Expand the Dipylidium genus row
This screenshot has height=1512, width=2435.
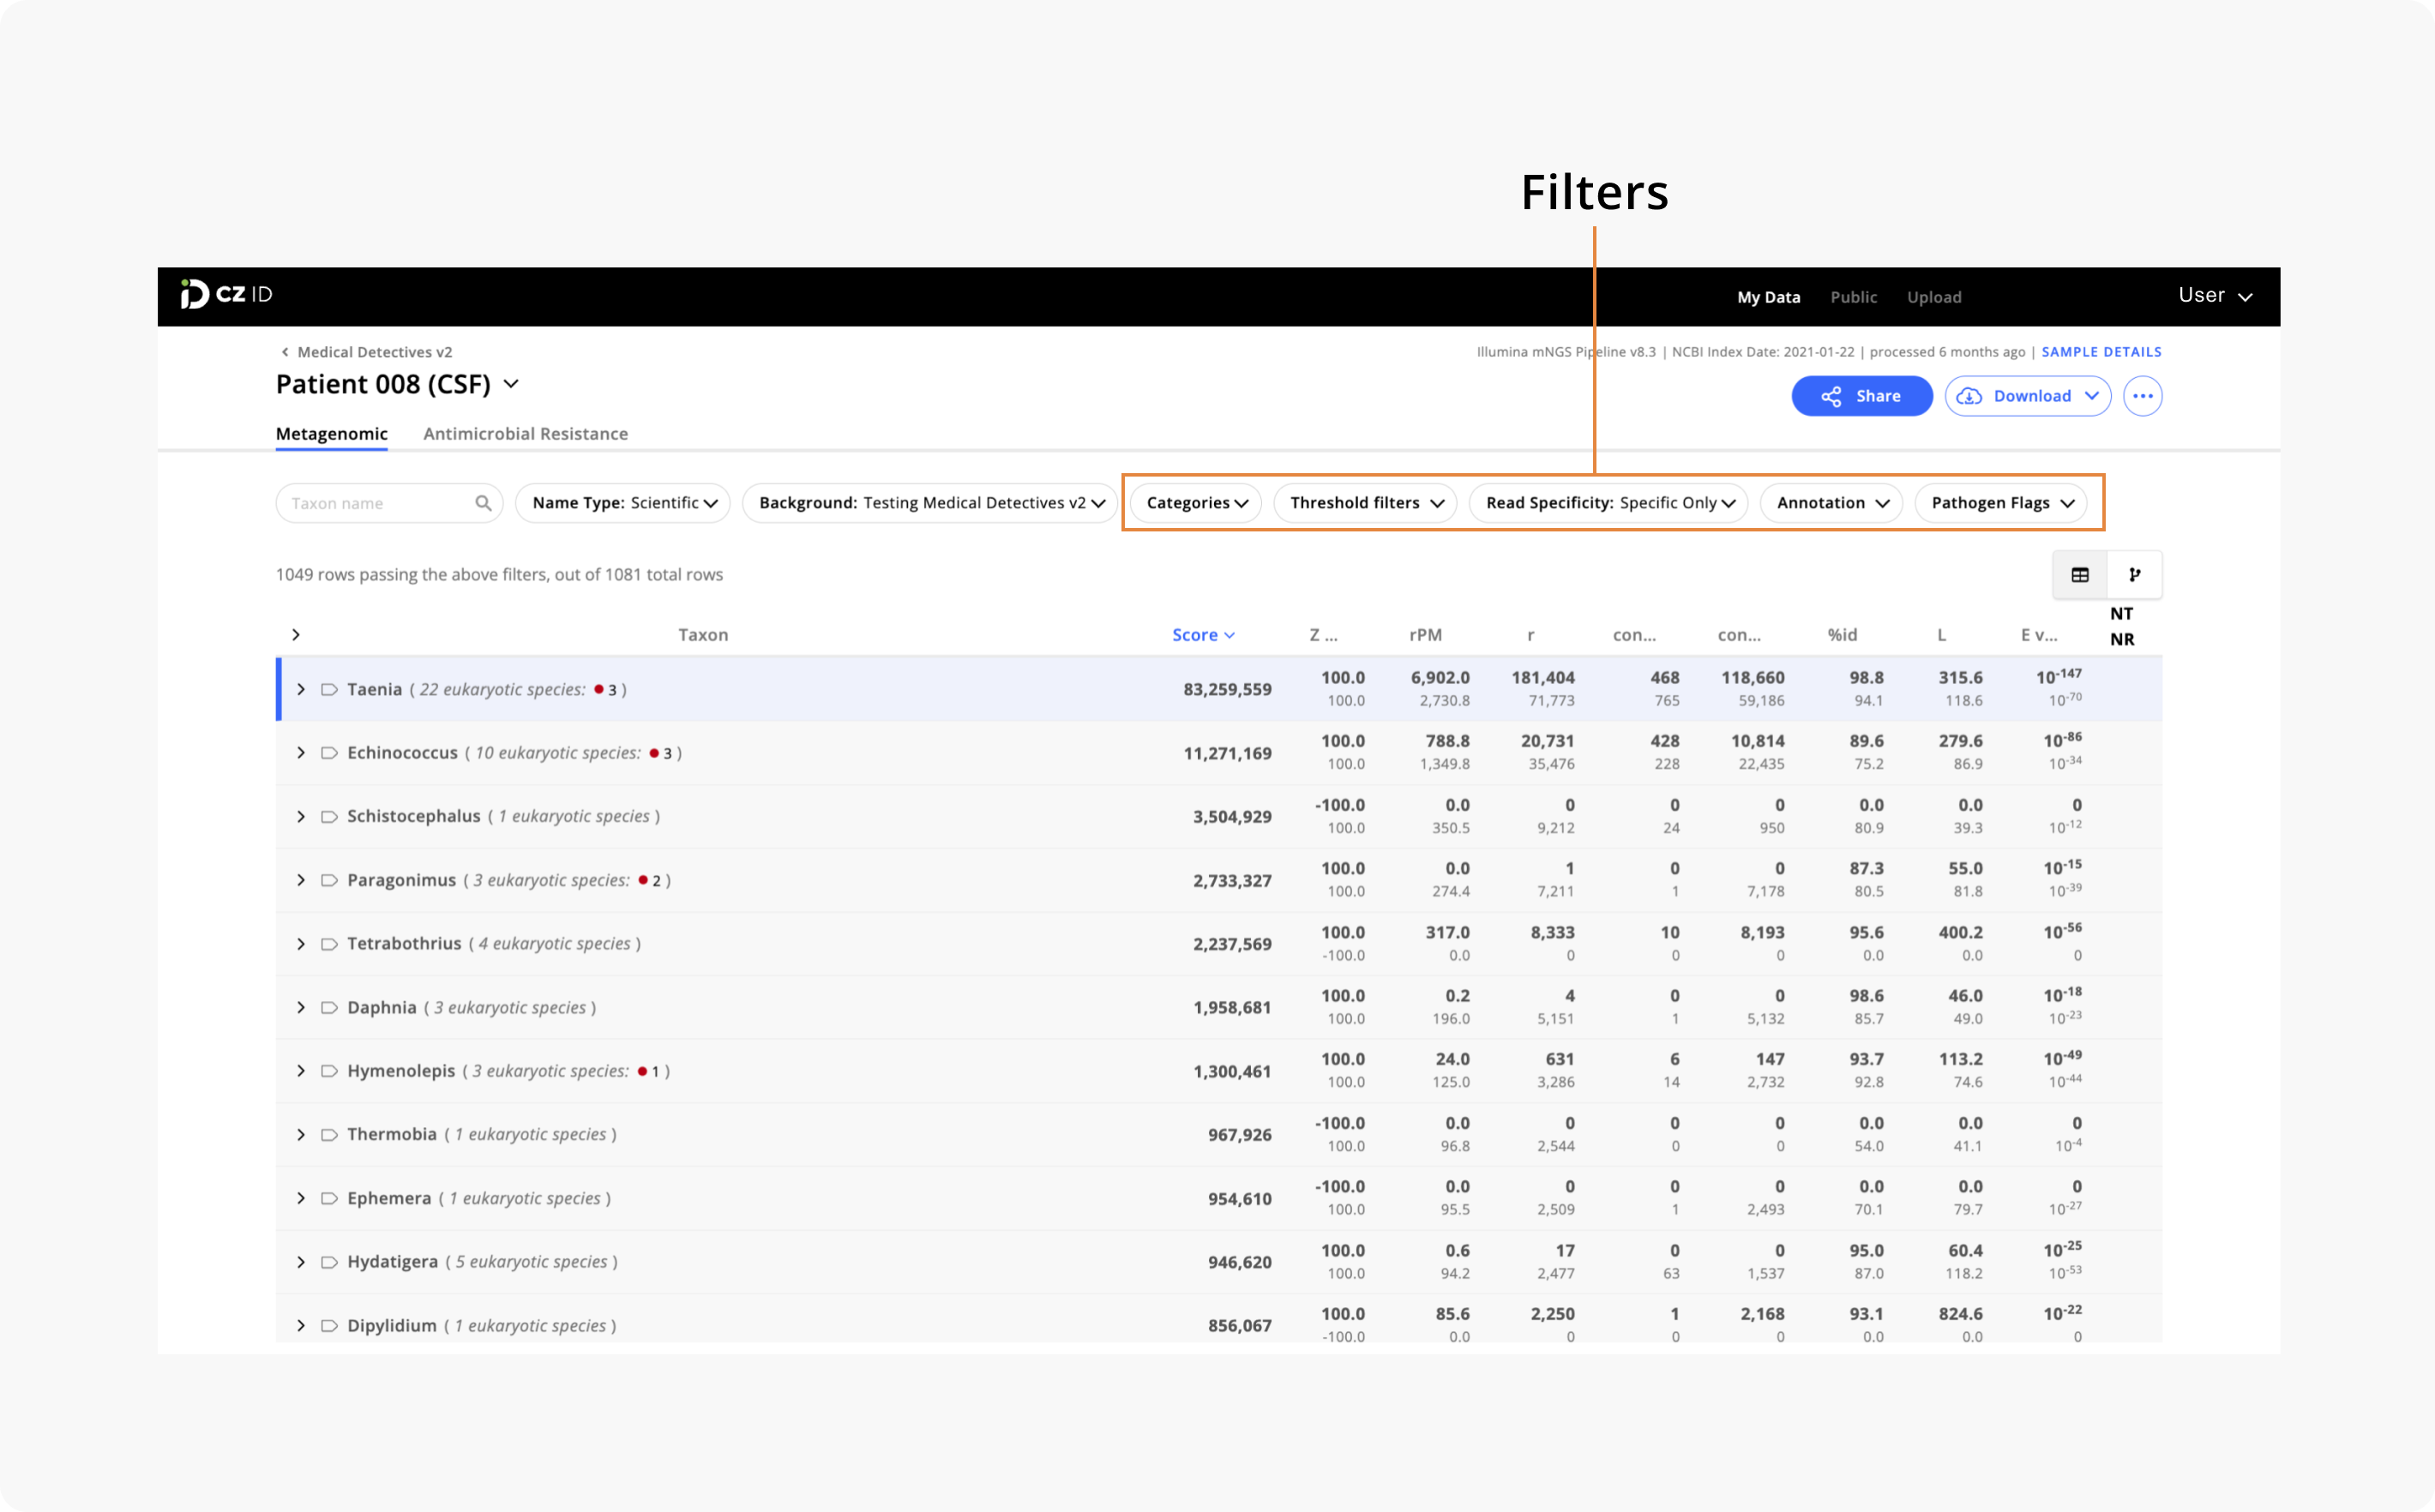point(301,1326)
